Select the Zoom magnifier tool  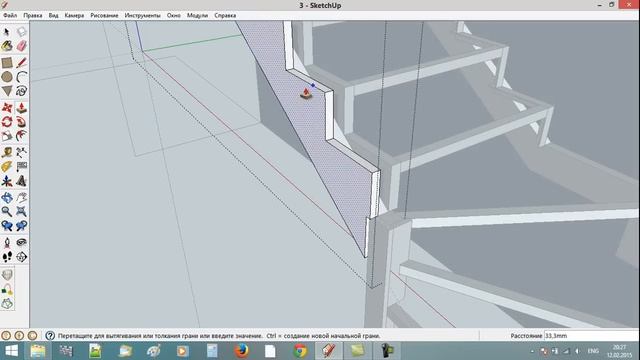7,211
